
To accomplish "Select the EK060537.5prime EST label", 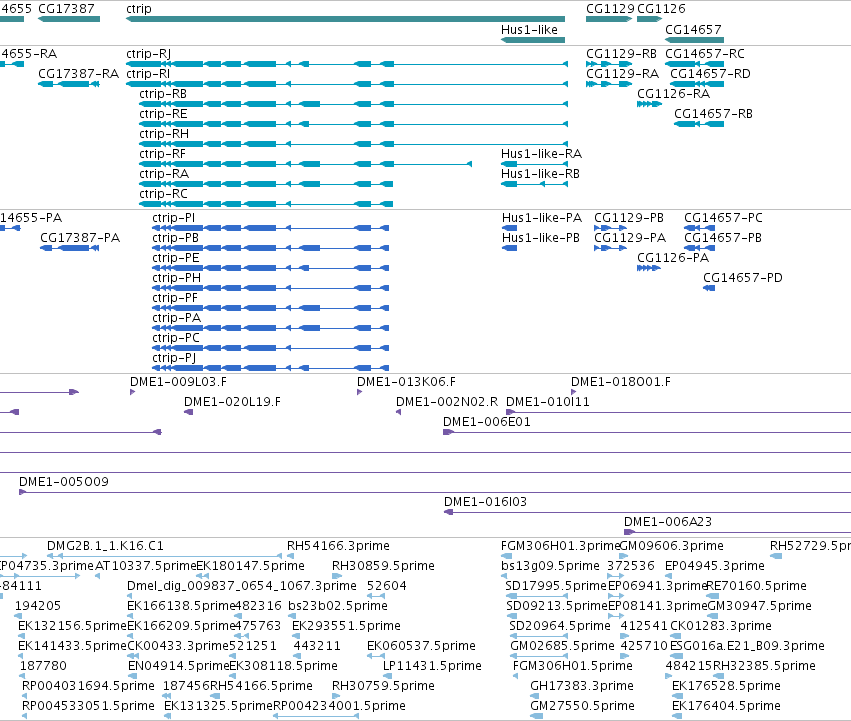I will click(421, 646).
